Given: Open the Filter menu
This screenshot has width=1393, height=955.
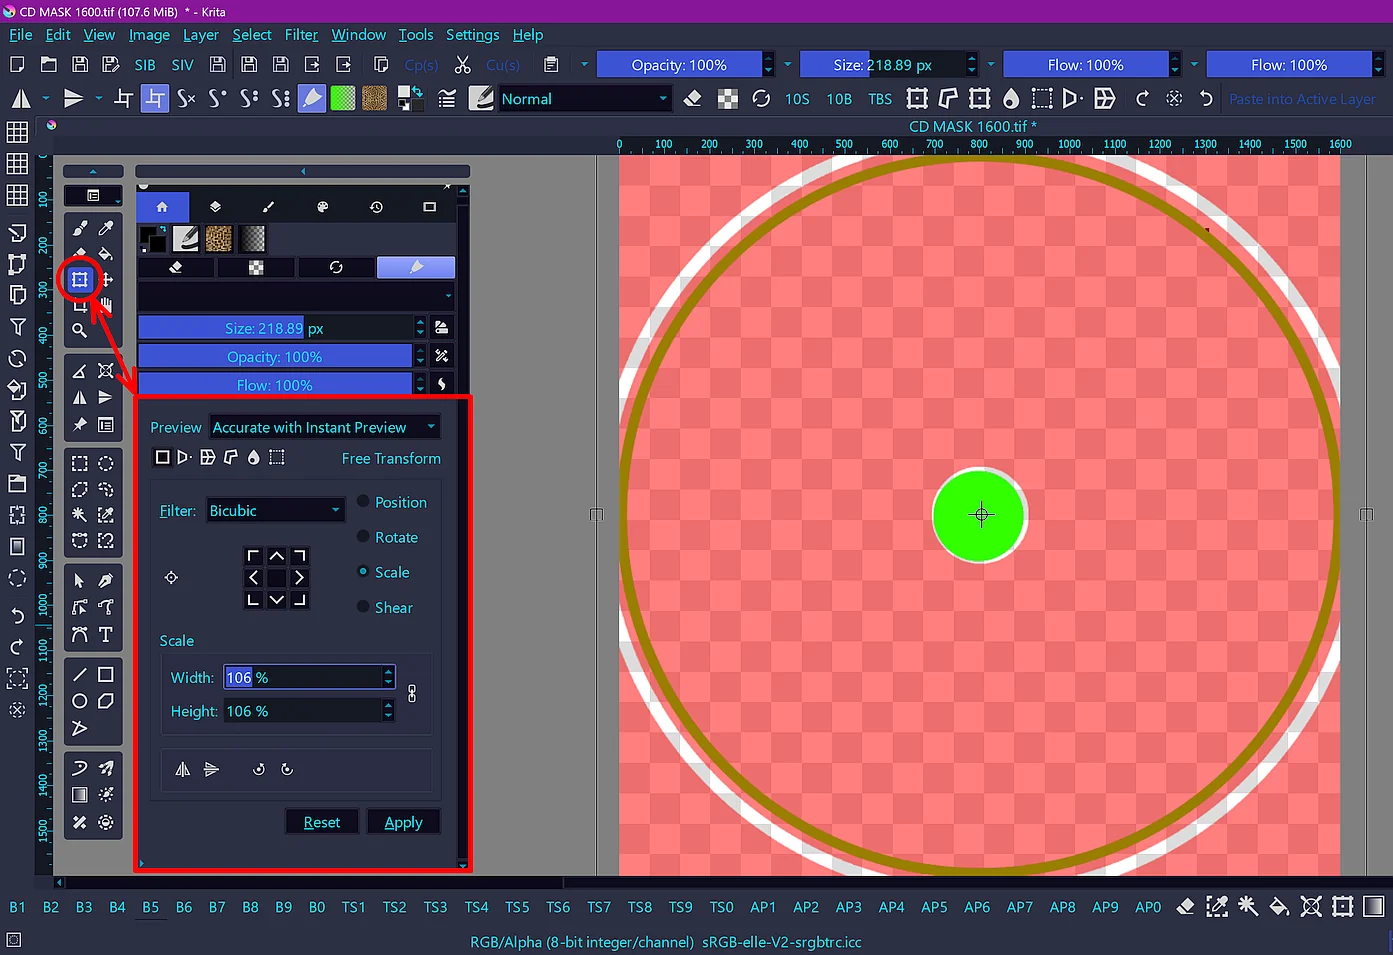Looking at the screenshot, I should point(301,35).
